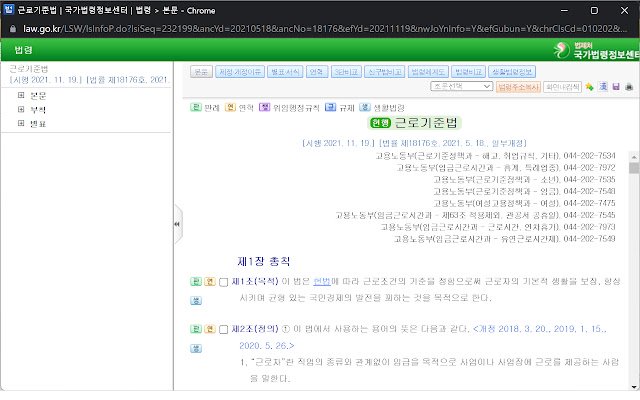Click the bookmark star icon in toolbar
Screen dimensions: 640x400
point(589,87)
